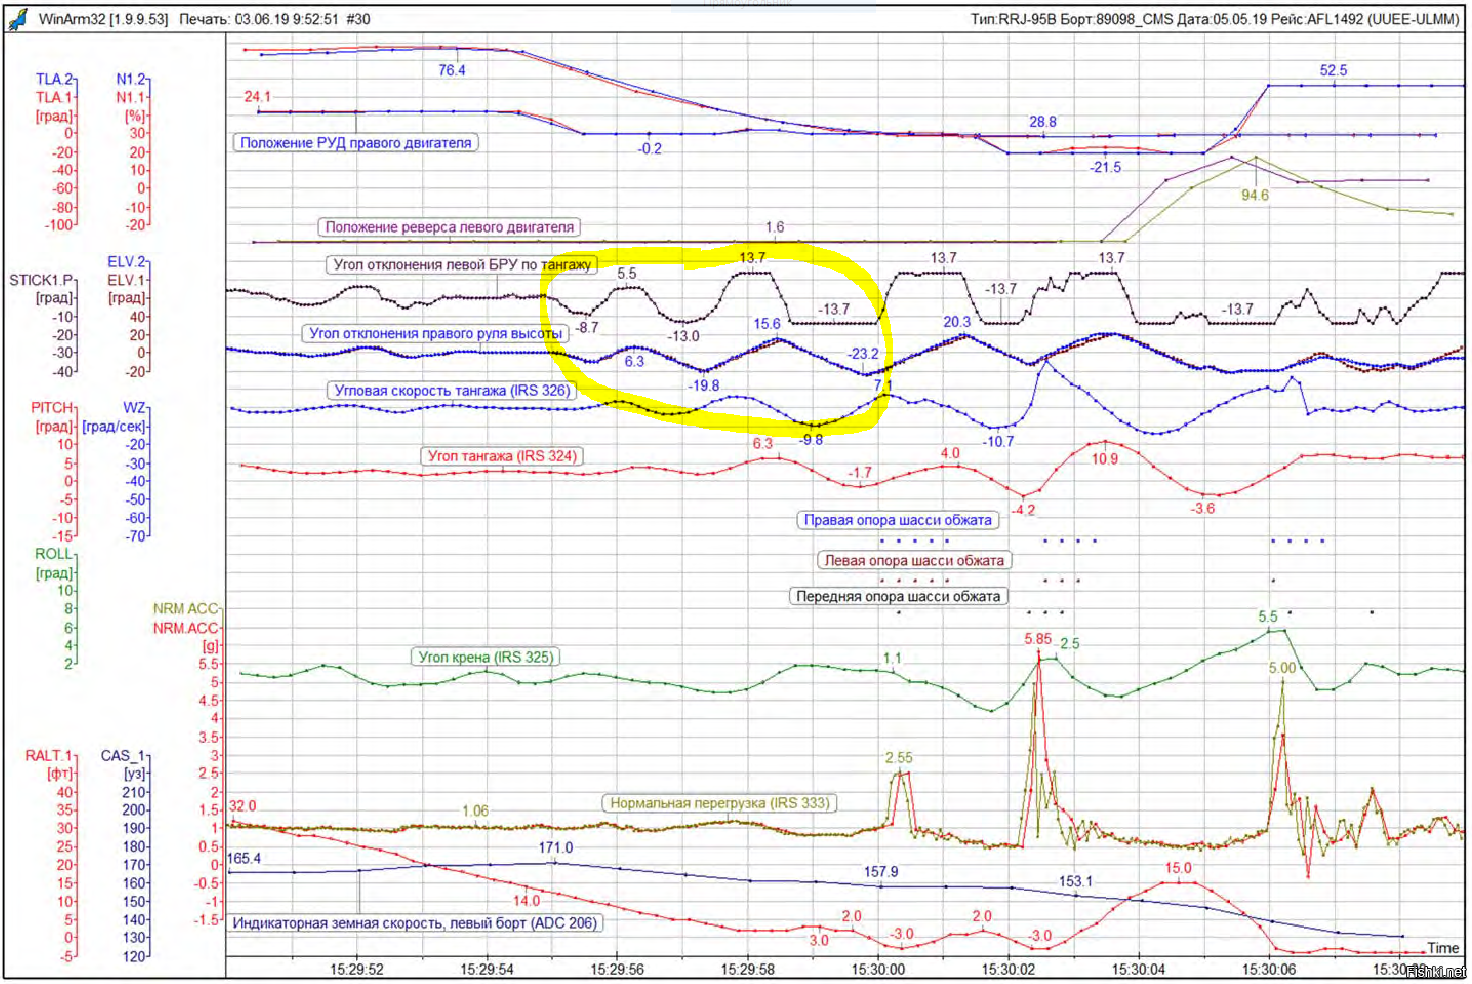Click the N1 value label 76.4
This screenshot has height=984, width=1472.
452,70
